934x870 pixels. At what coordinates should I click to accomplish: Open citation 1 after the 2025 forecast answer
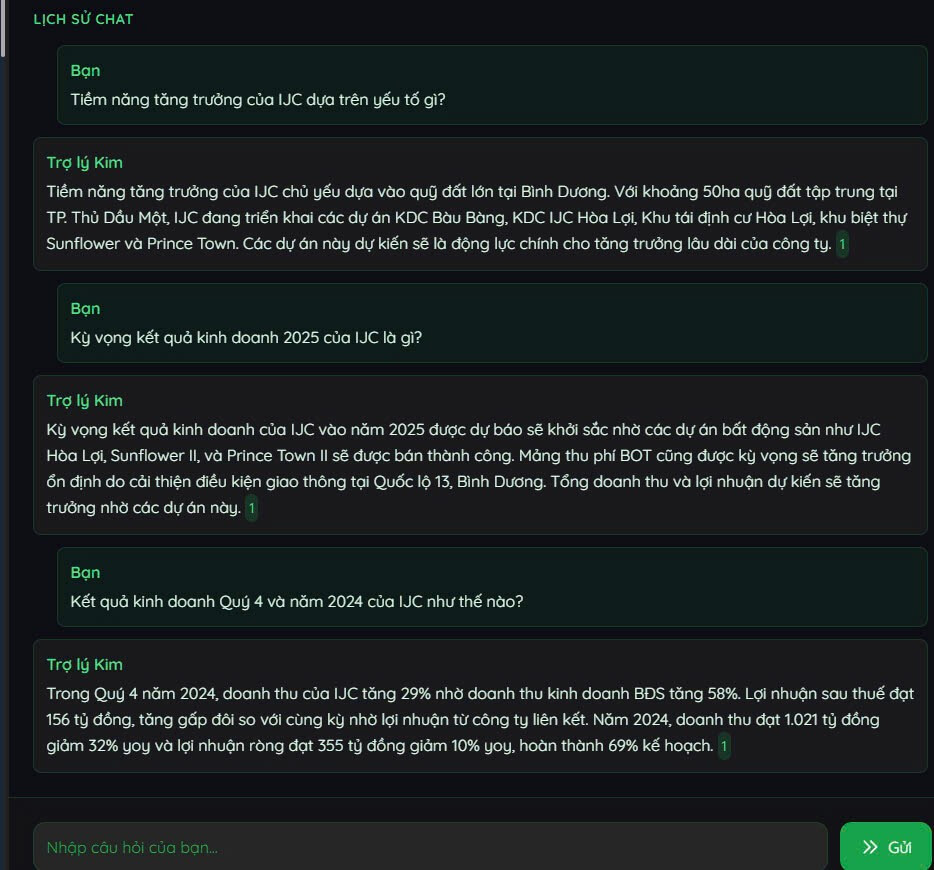pos(252,509)
